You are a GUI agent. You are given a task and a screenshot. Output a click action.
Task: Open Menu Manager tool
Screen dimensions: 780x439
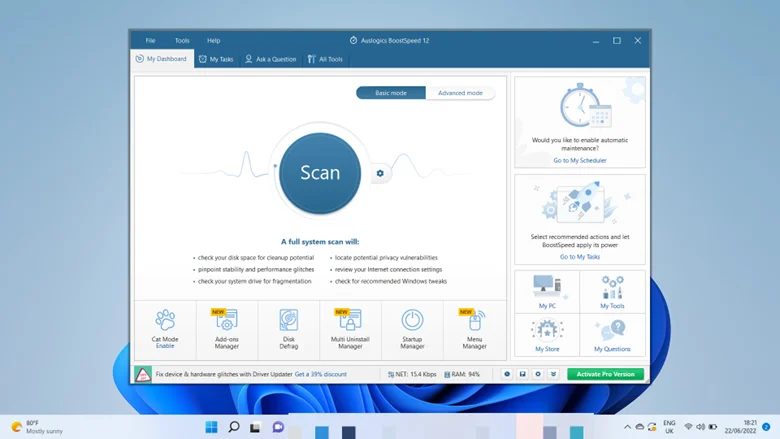475,329
